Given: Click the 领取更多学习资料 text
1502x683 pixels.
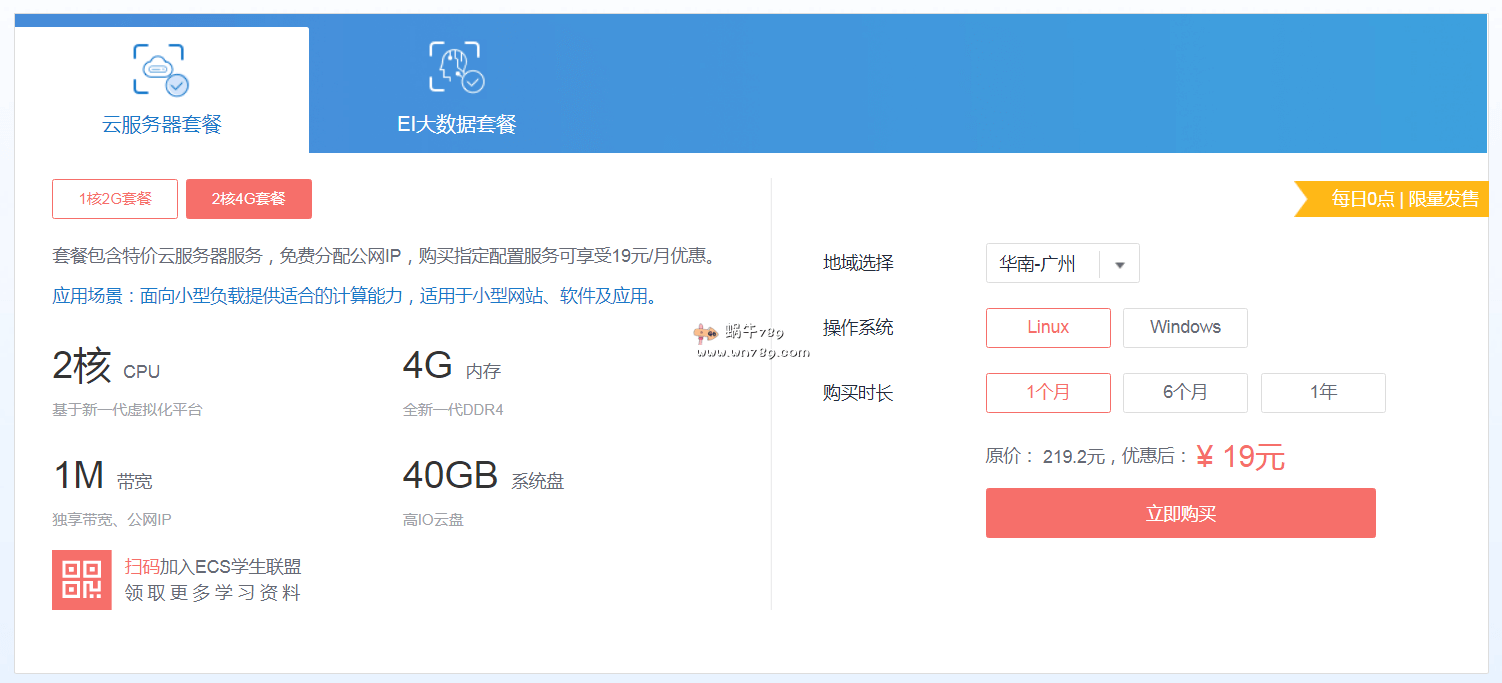Looking at the screenshot, I should 213,593.
